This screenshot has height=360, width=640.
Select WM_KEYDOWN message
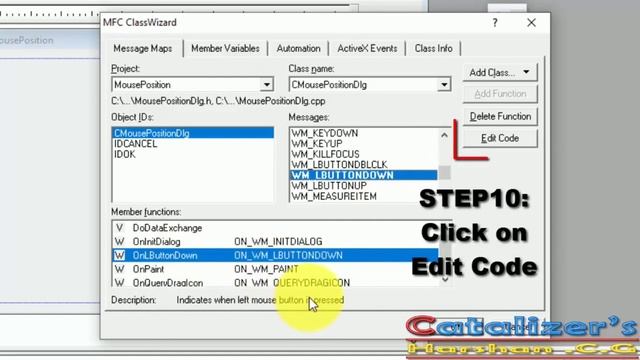click(364, 133)
